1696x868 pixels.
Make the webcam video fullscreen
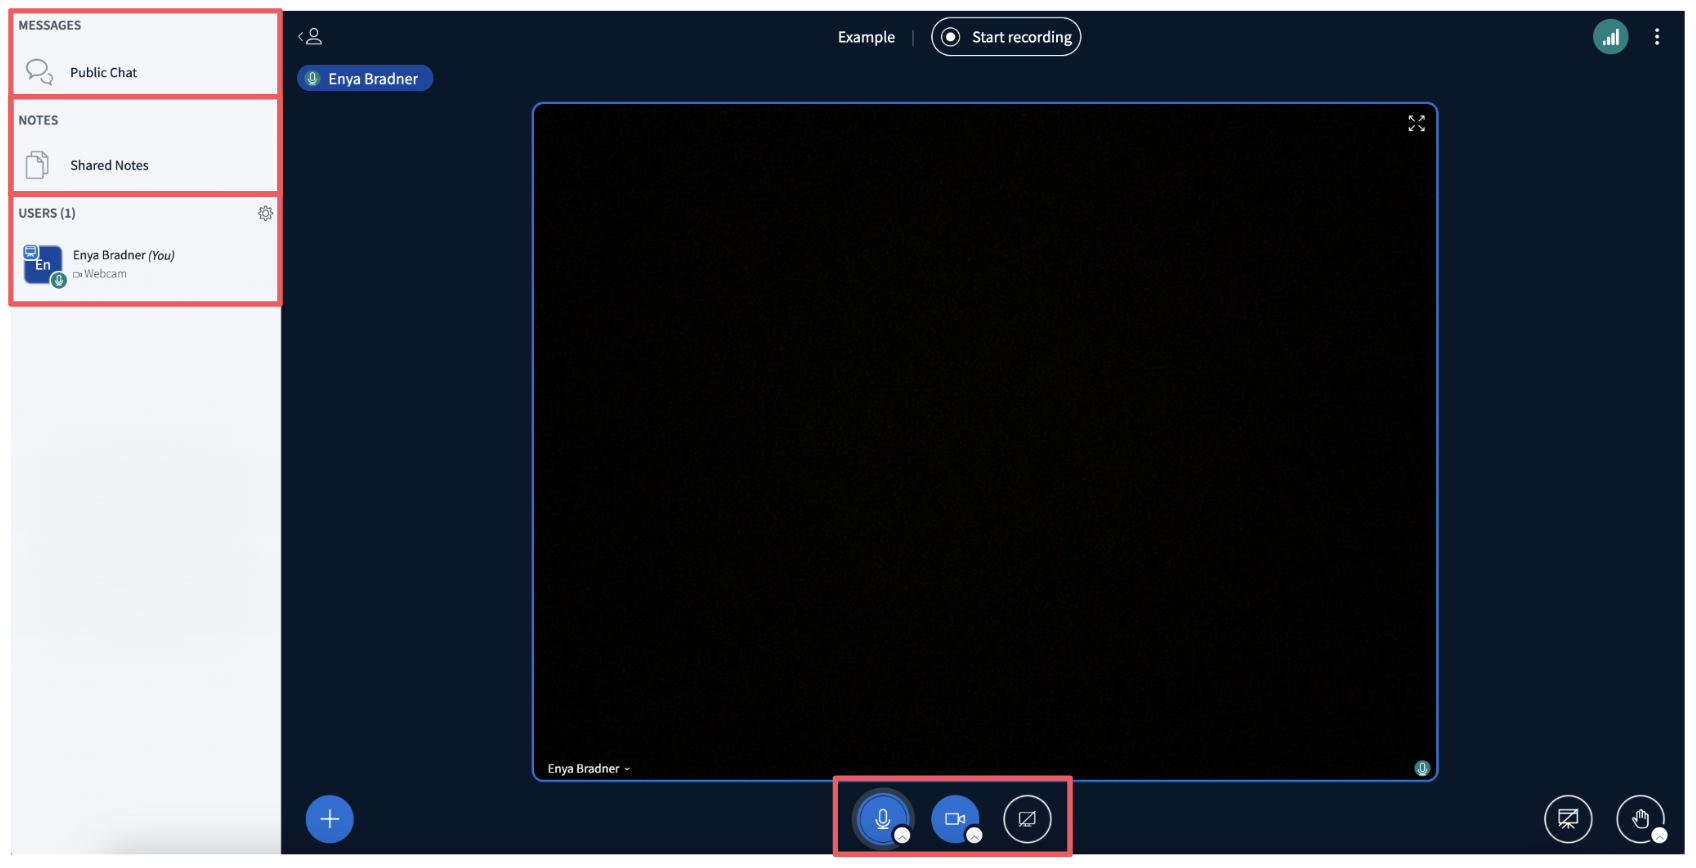tap(1416, 123)
